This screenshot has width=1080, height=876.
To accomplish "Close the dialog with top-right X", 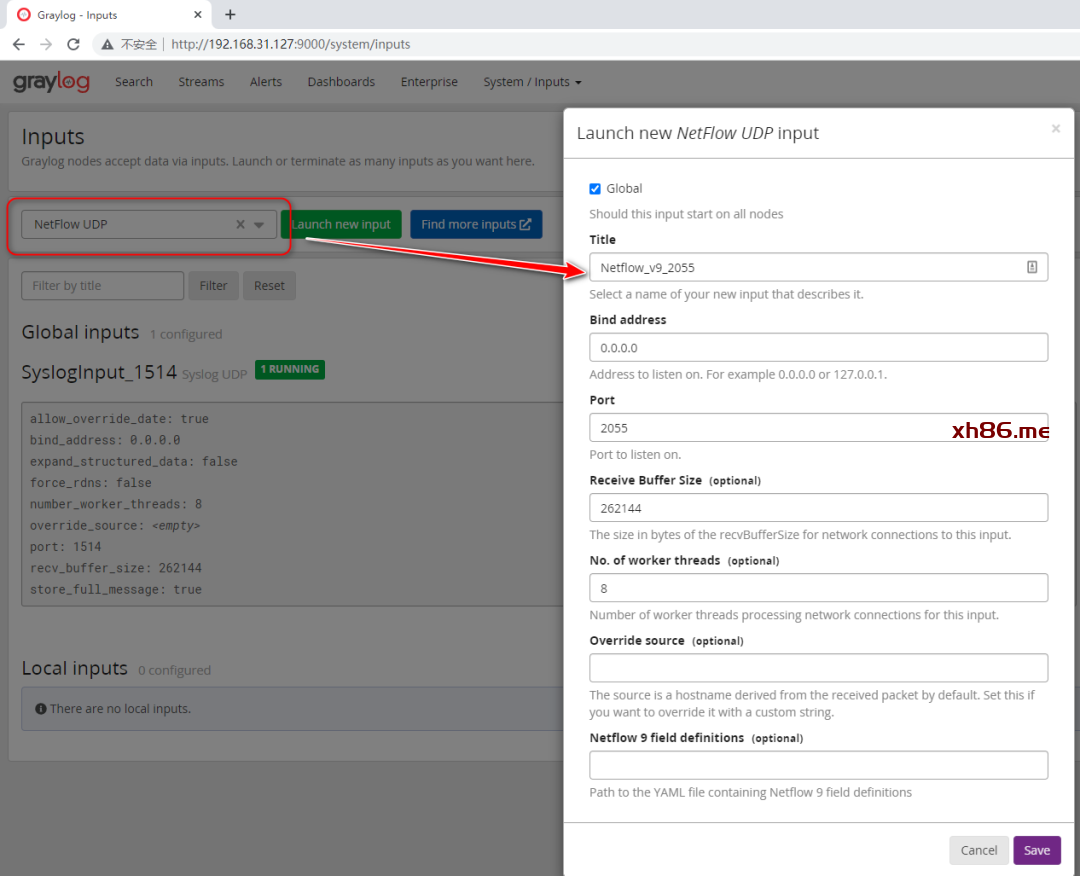I will pyautogui.click(x=1055, y=129).
